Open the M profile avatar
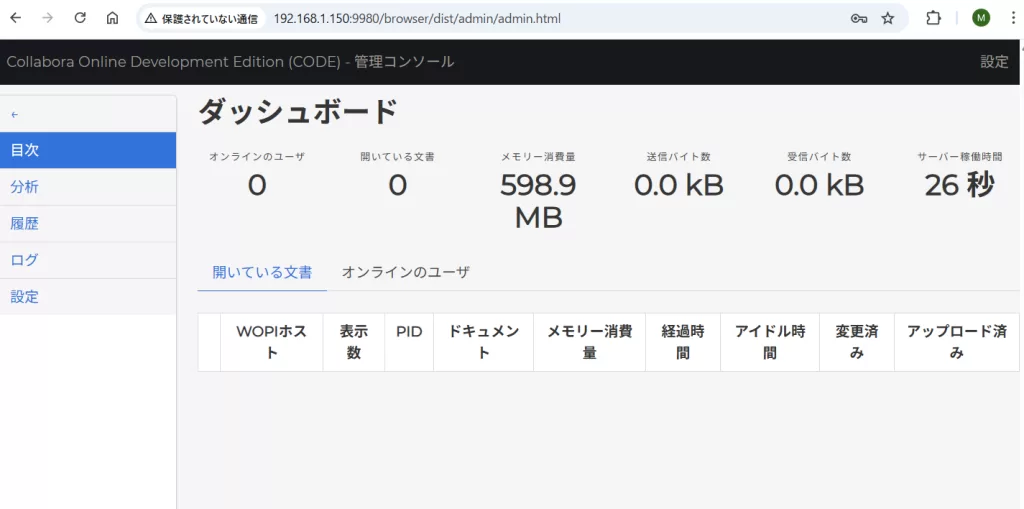Image resolution: width=1024 pixels, height=509 pixels. [981, 18]
